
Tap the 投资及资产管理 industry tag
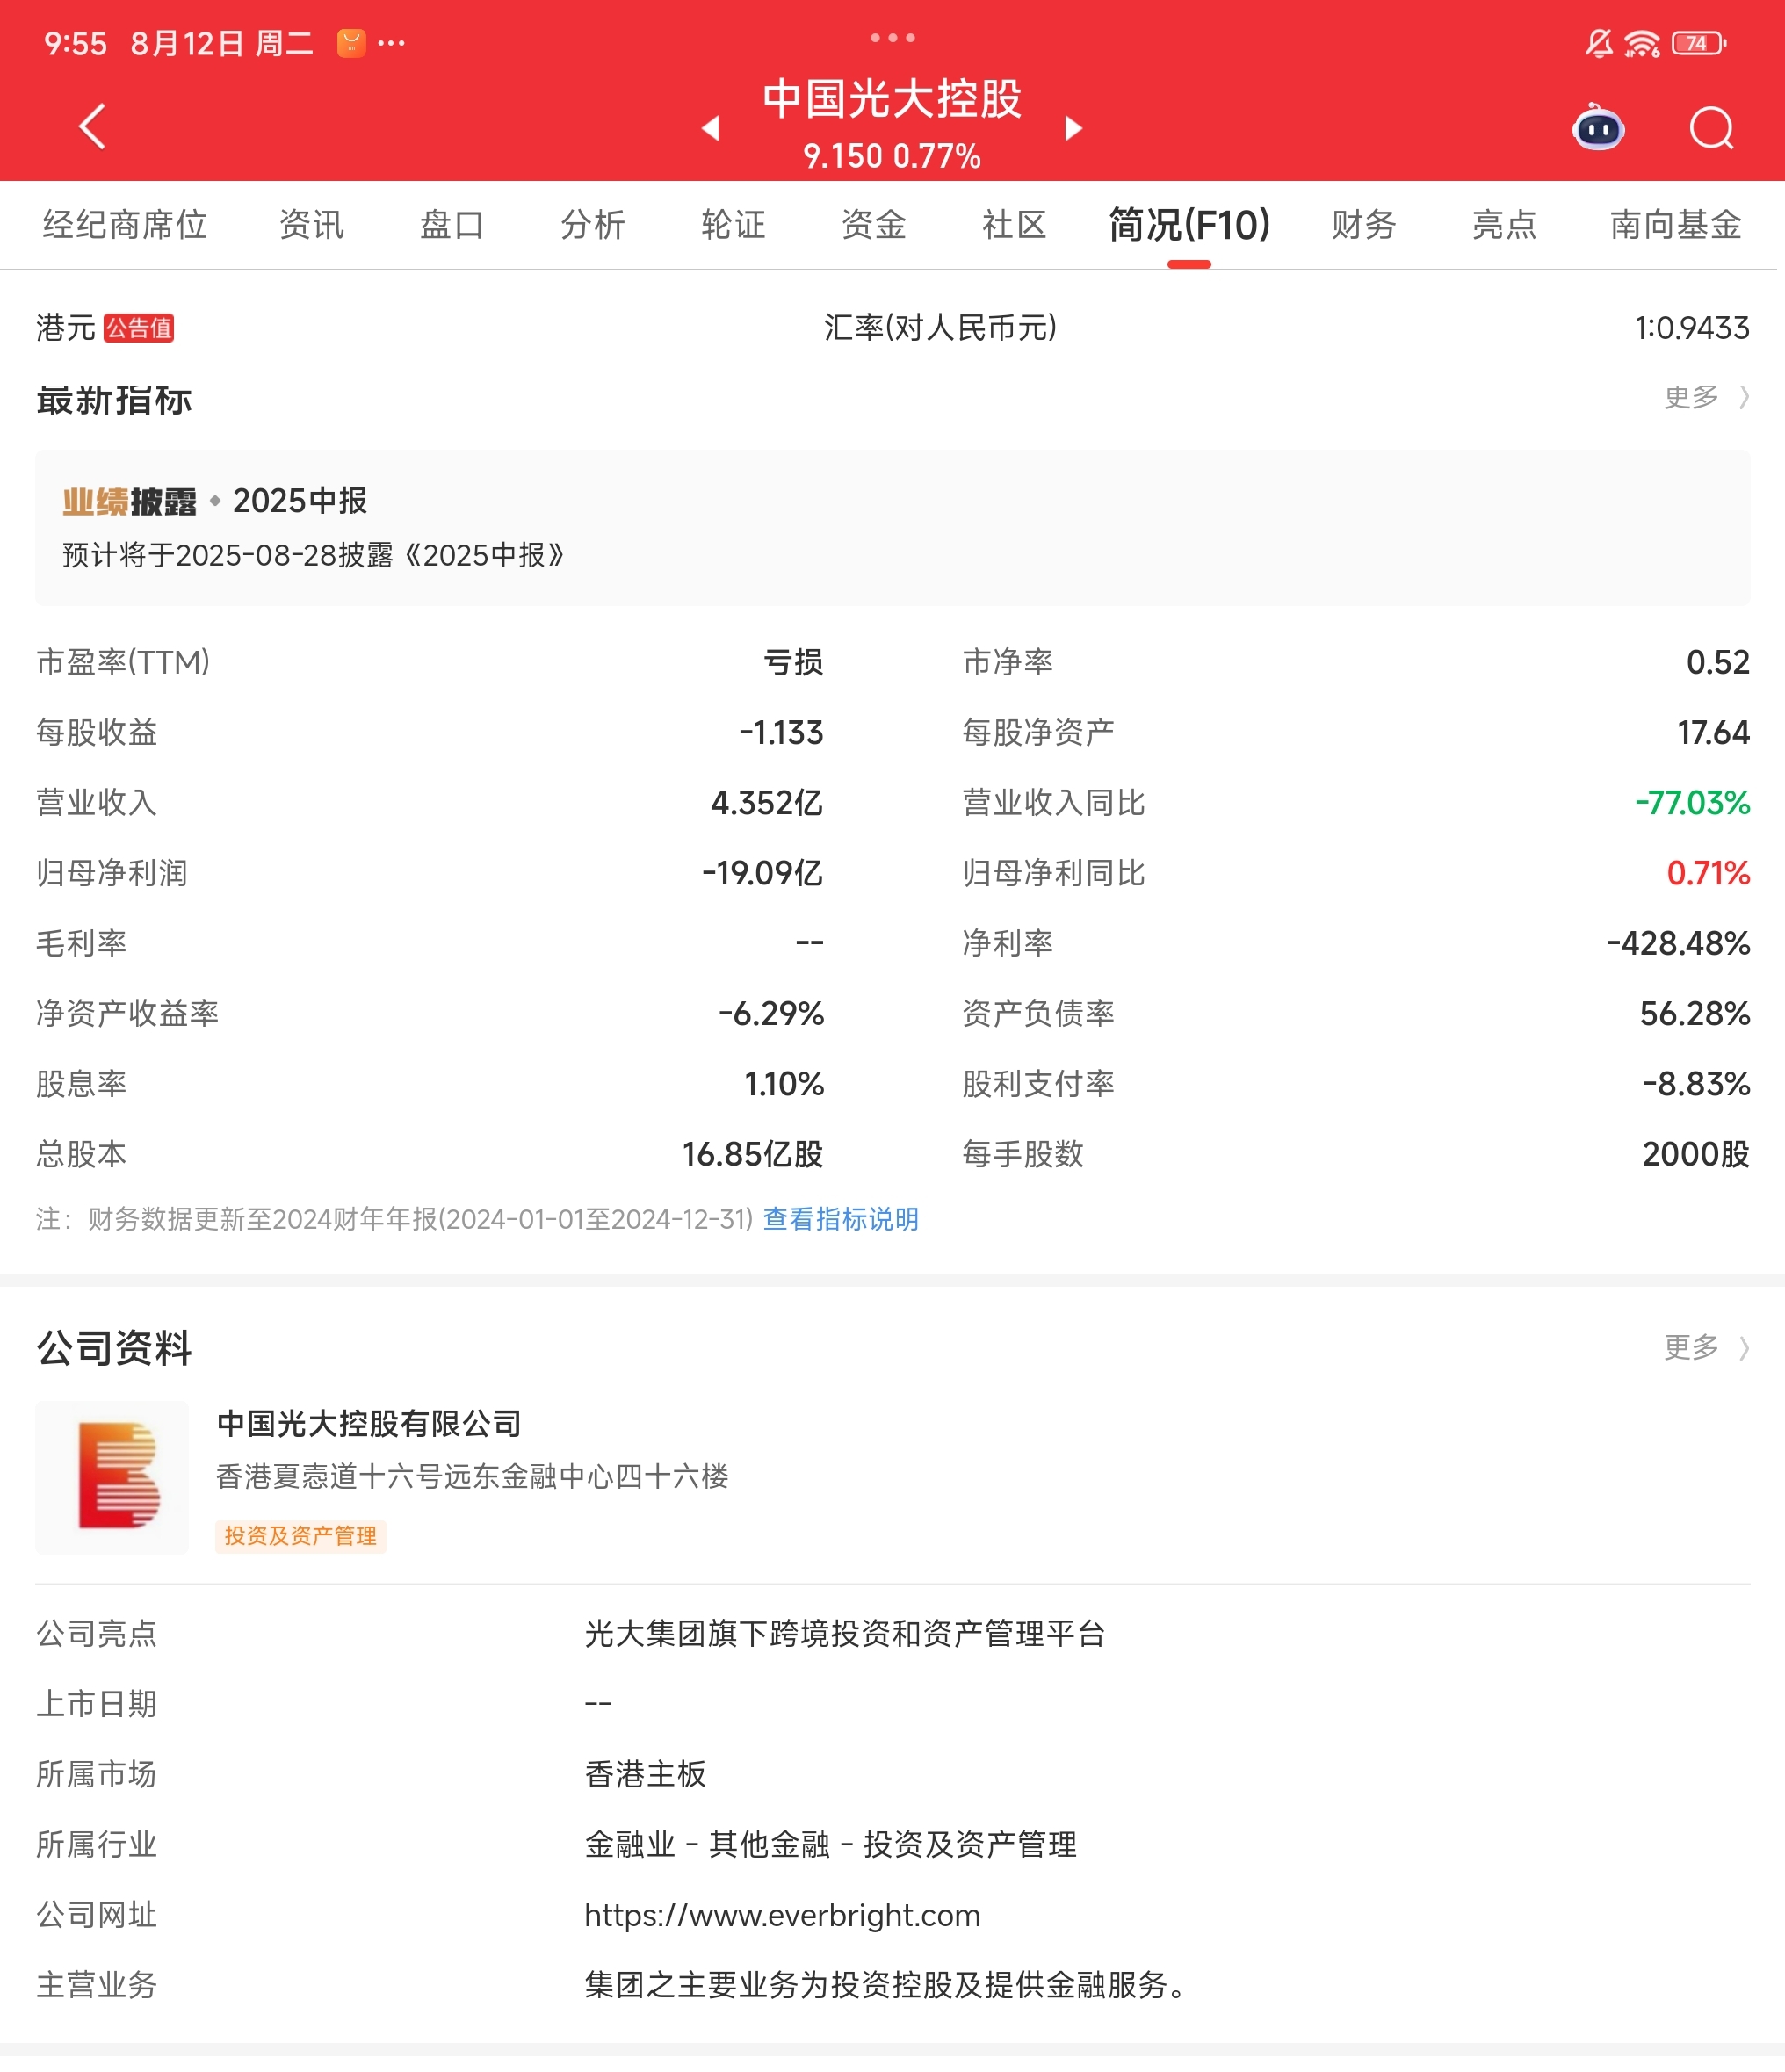pyautogui.click(x=300, y=1536)
